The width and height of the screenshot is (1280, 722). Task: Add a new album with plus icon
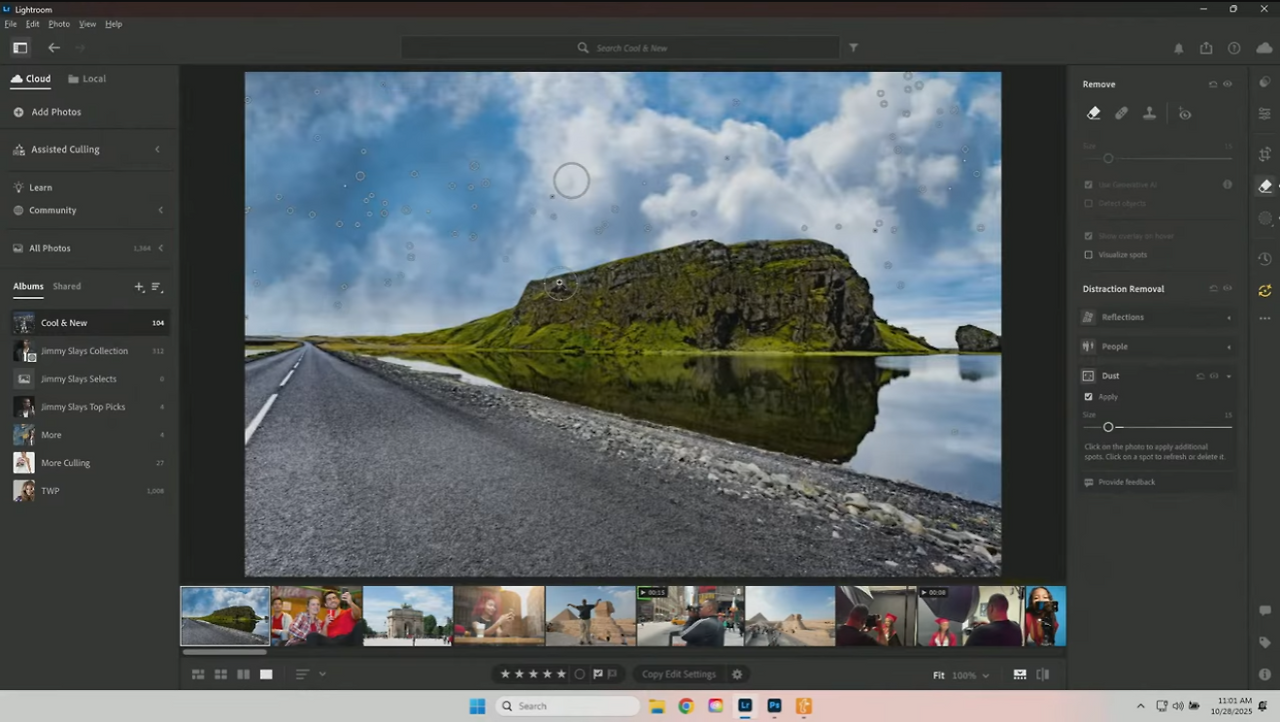click(x=139, y=287)
